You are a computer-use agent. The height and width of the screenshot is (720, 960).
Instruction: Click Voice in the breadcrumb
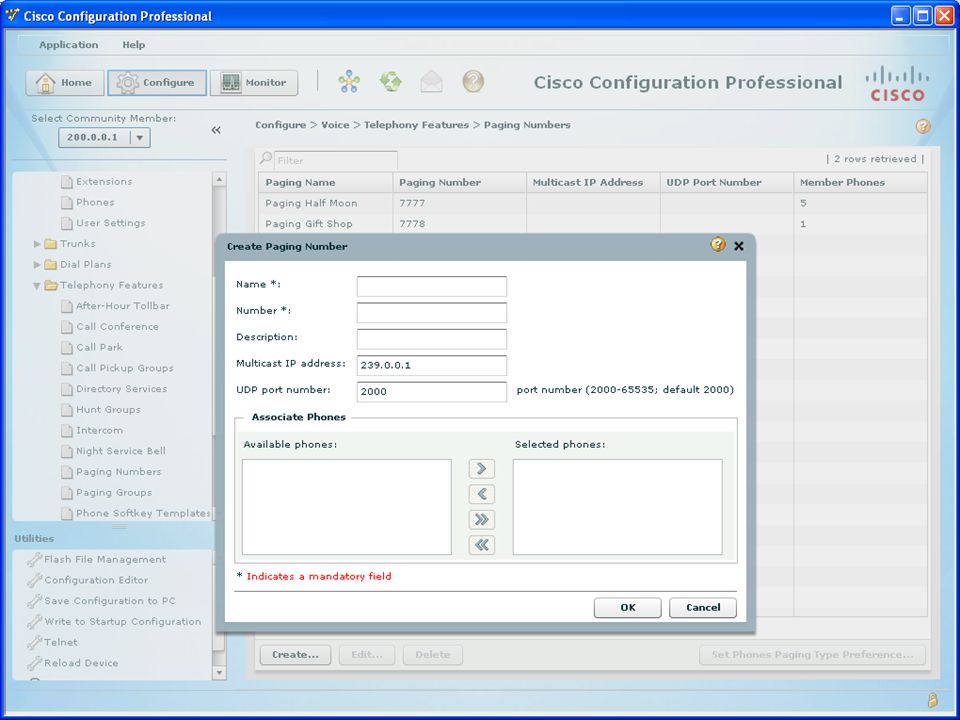coord(336,125)
